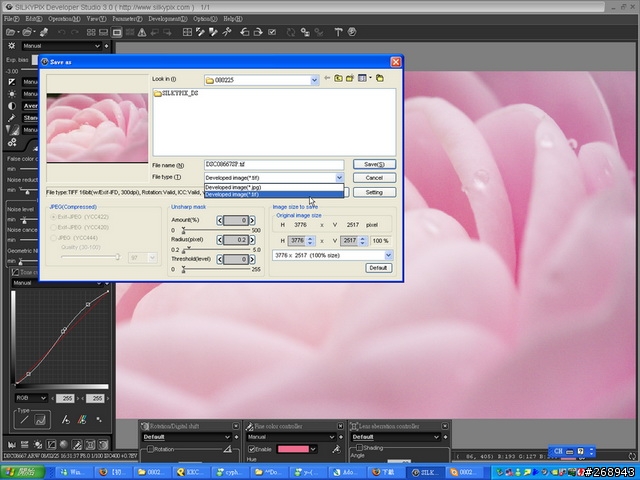This screenshot has height=480, width=640.
Task: Increase Amount(%) value with right arrow
Action: click(x=253, y=220)
